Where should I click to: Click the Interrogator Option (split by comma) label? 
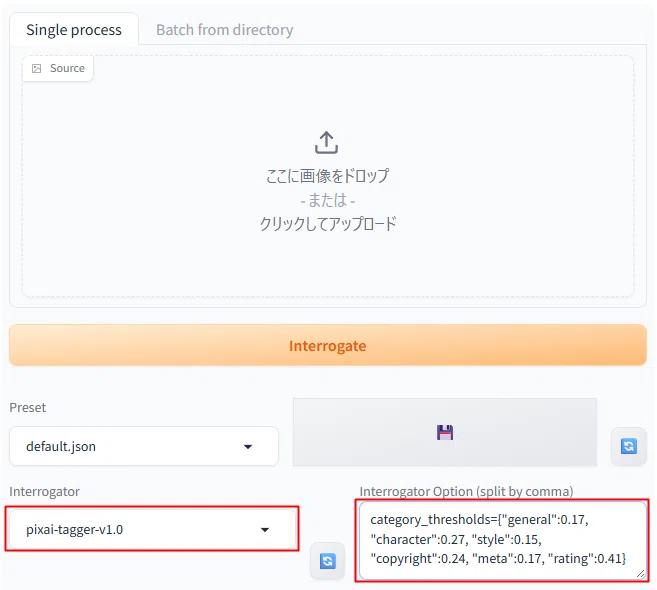tap(466, 491)
